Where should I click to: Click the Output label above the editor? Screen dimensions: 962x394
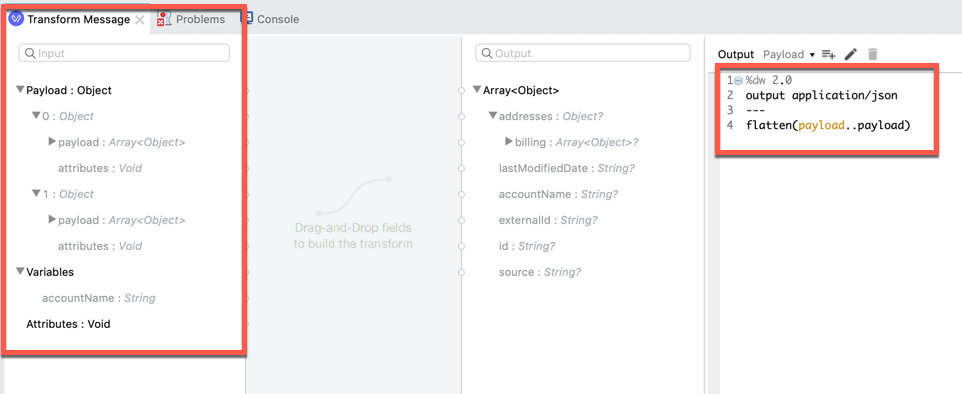coord(736,54)
